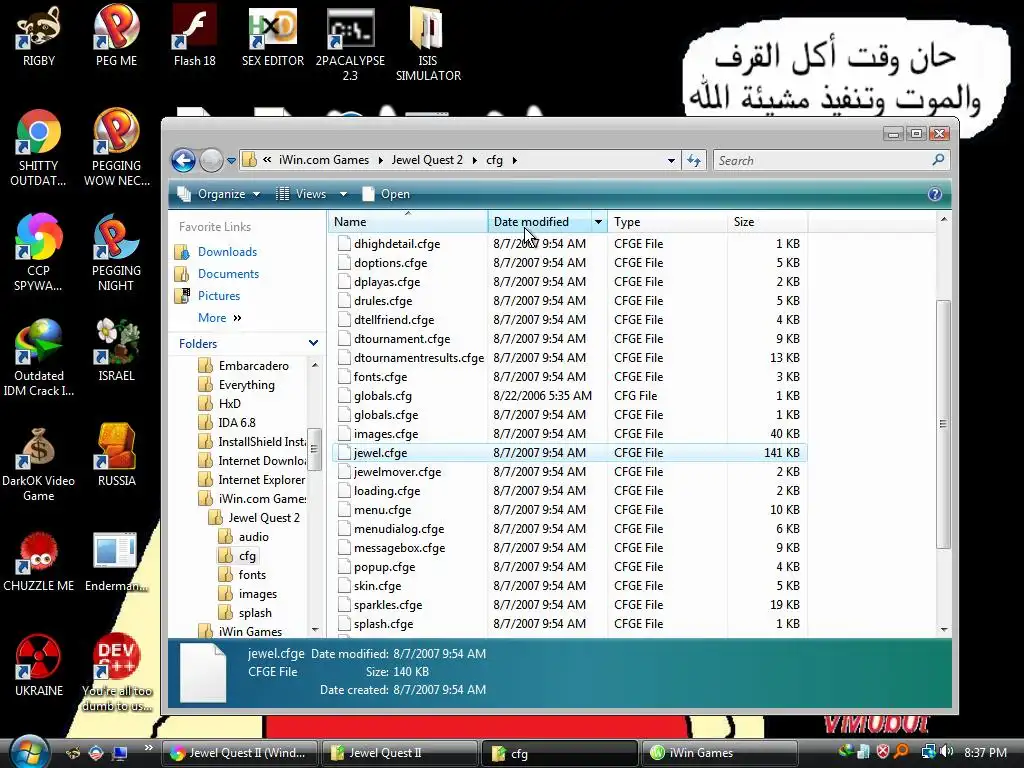Launch the Chrome desktop shortcut
Screen dimensions: 1024x768
pyautogui.click(x=39, y=147)
